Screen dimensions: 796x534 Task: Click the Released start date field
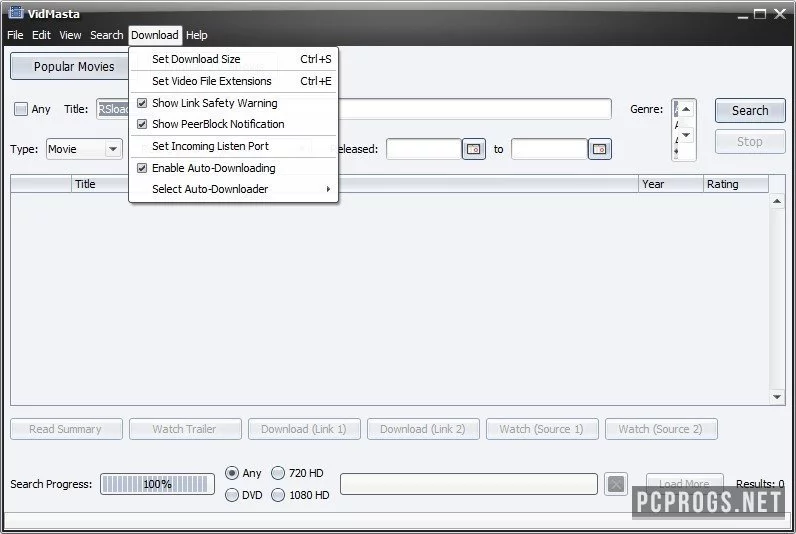tap(423, 149)
